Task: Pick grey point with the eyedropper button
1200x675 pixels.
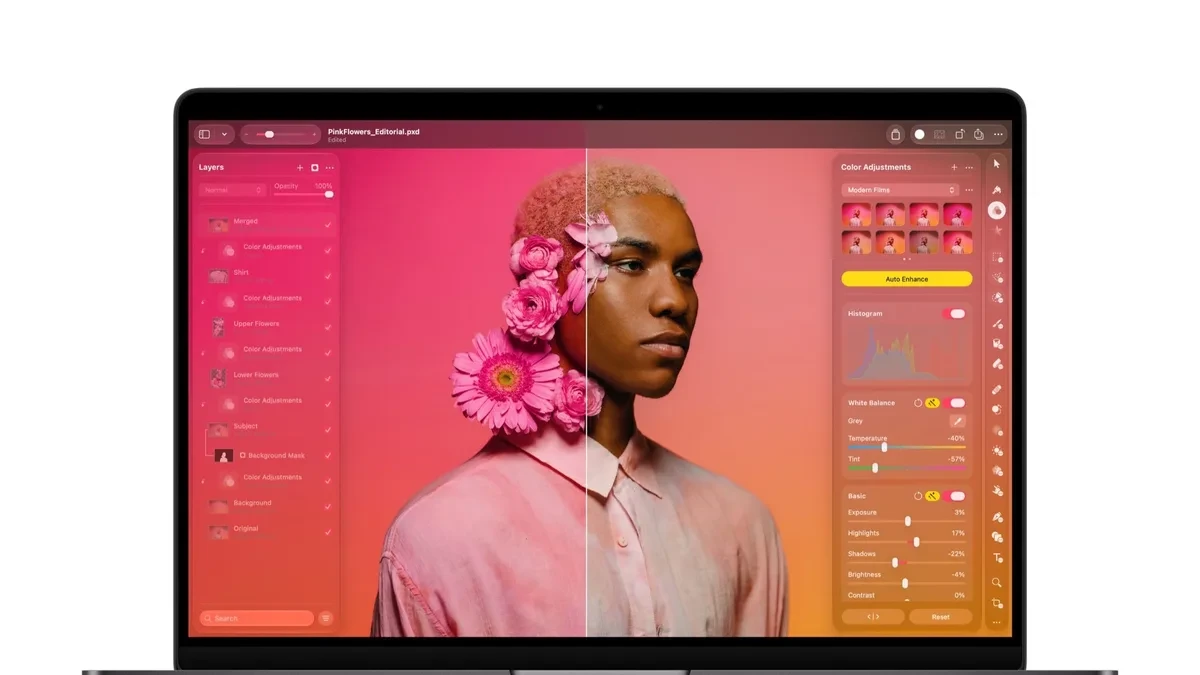Action: pyautogui.click(x=957, y=421)
